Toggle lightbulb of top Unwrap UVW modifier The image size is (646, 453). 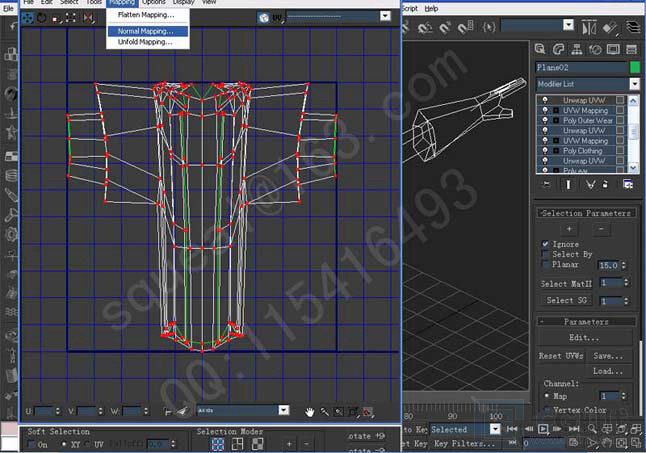pos(545,100)
